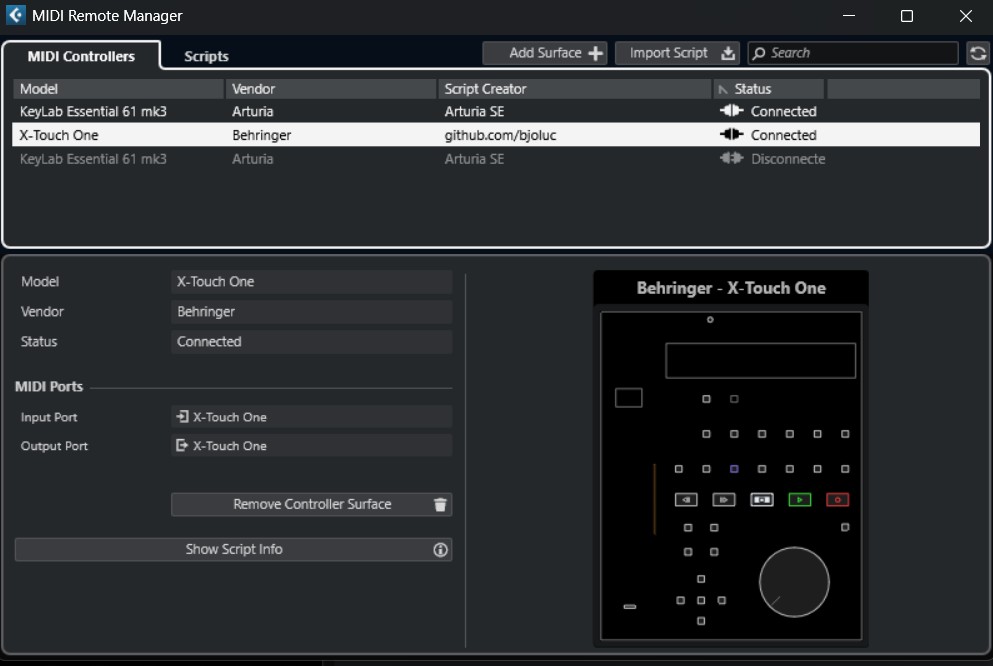Screen dimensions: 993x666
Task: Click the plus icon on Add Surface
Action: 595,53
